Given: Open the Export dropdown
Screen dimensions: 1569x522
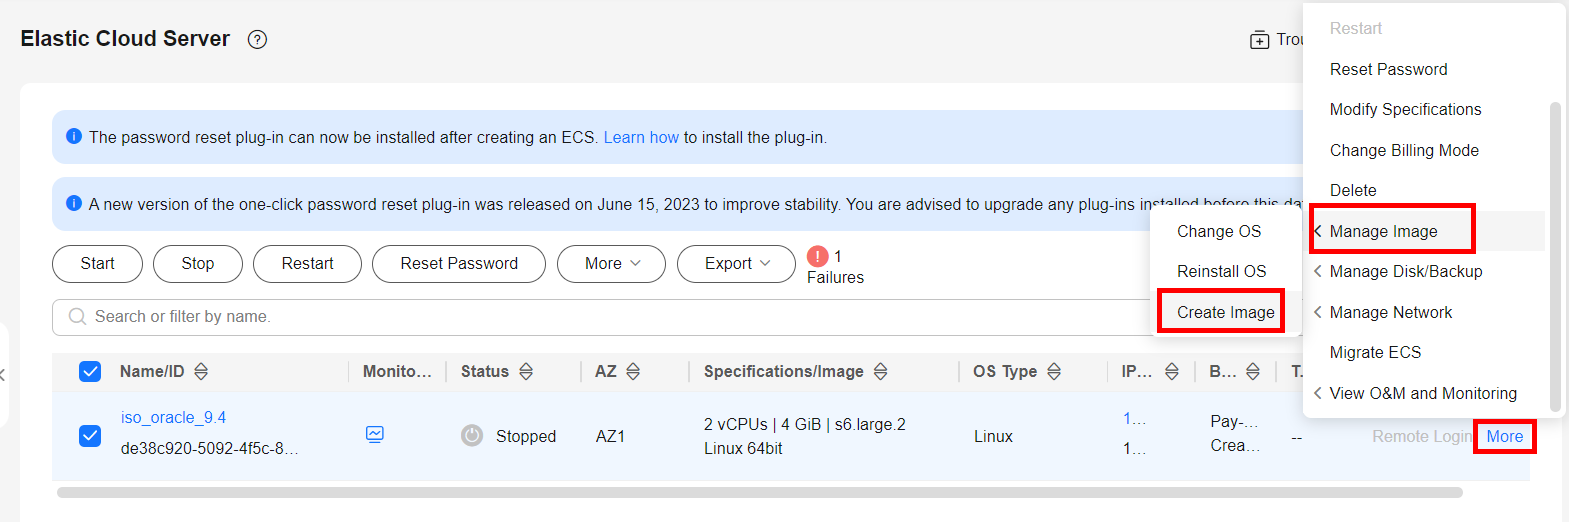Looking at the screenshot, I should [736, 264].
